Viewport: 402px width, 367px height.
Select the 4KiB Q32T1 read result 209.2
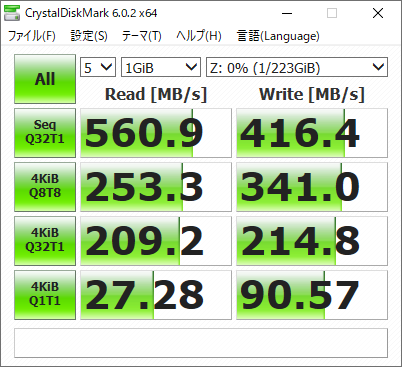tap(156, 241)
